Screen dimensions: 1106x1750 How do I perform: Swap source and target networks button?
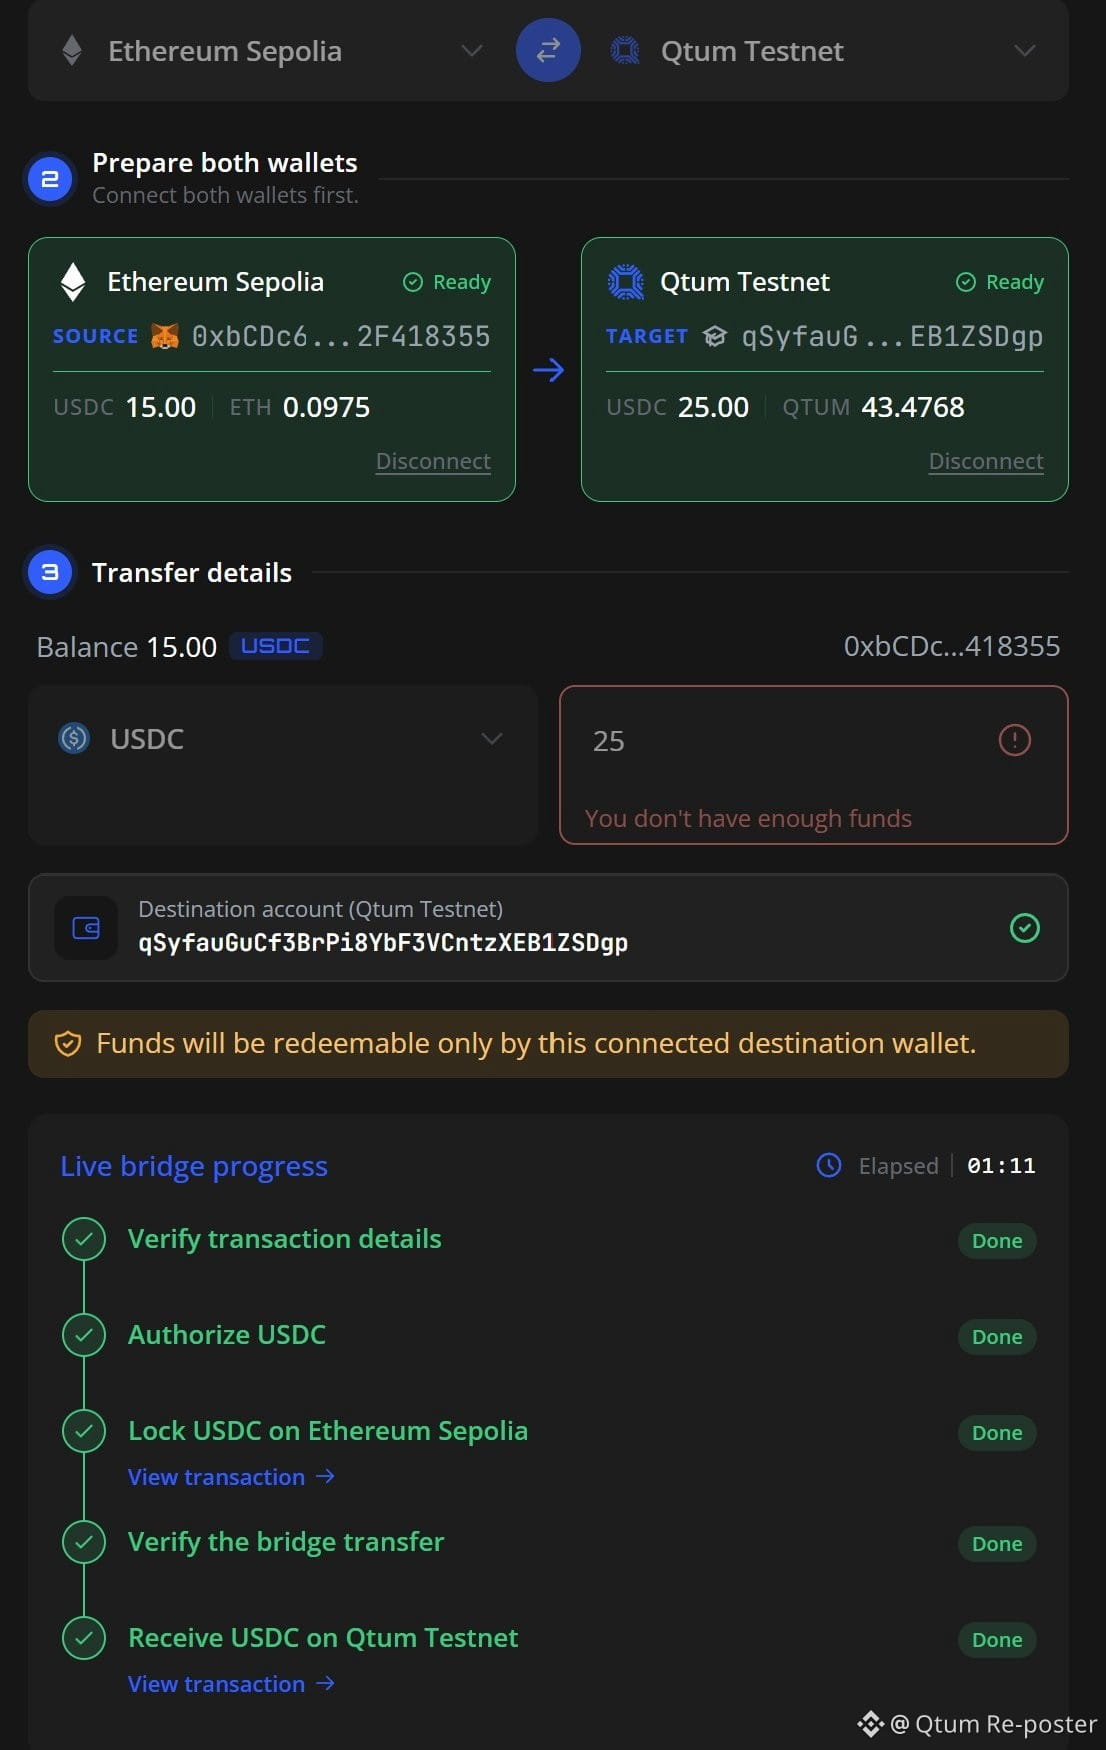(548, 50)
